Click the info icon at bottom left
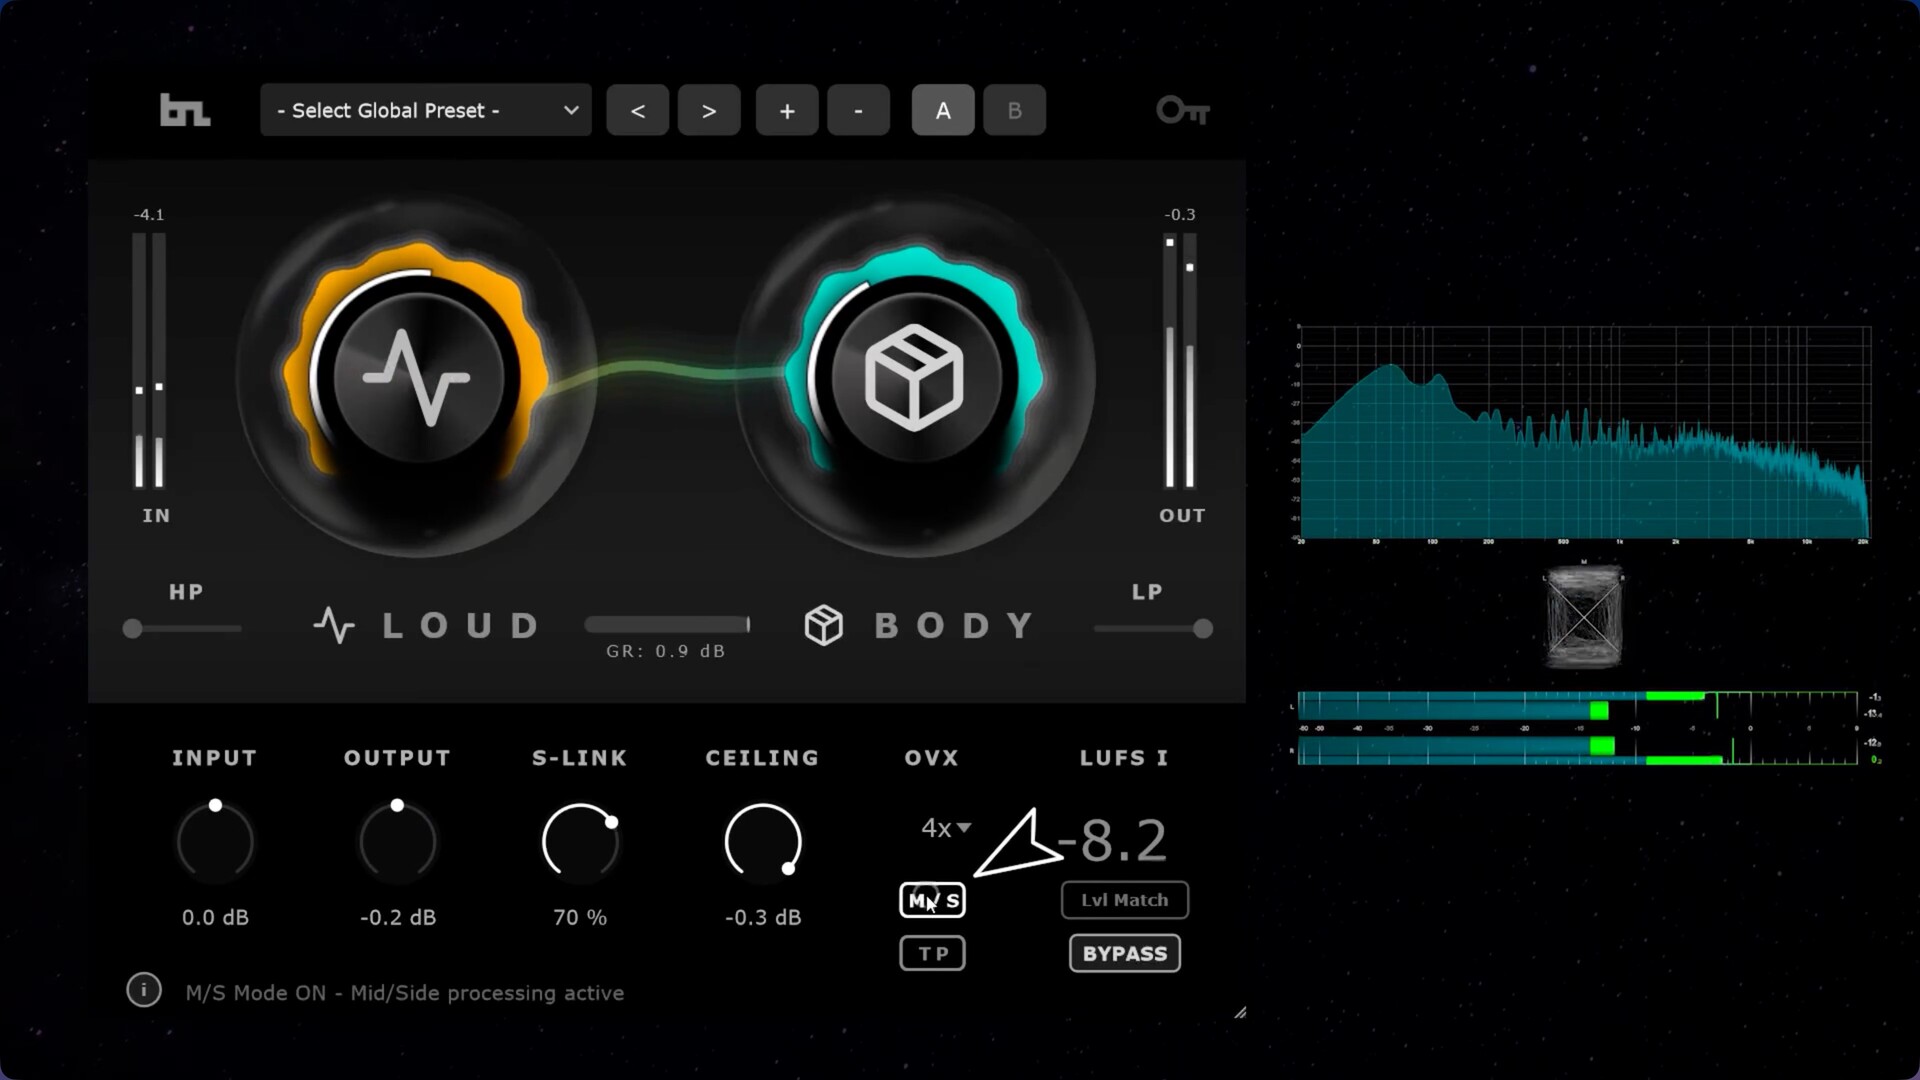 click(144, 991)
